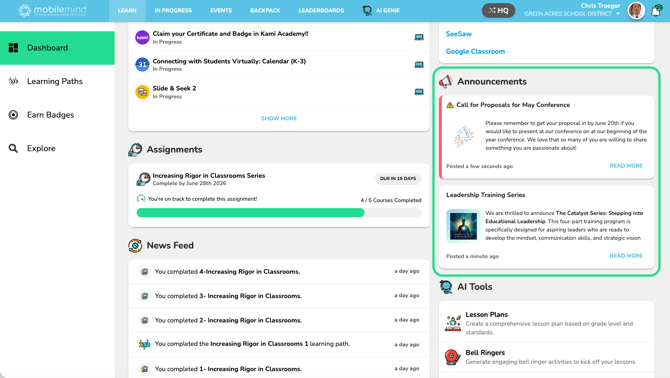Click the Call for Proposals announcement image
The image size is (670, 378).
[464, 136]
